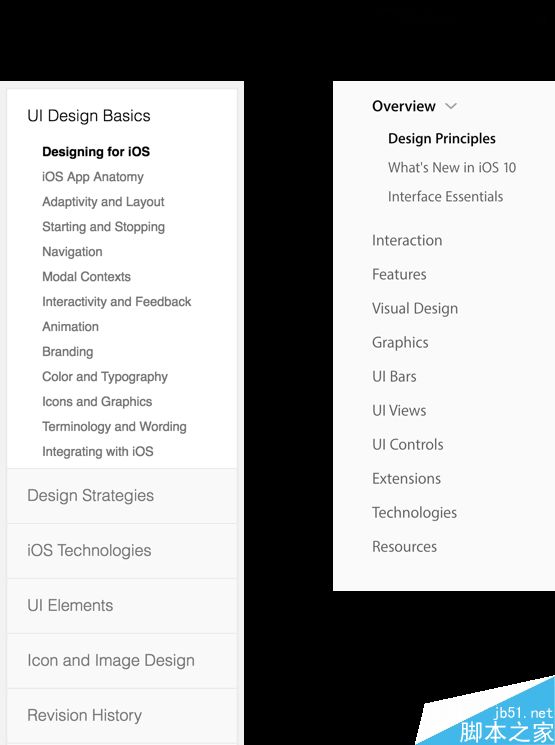Collapse the Overview chevron arrow
Screen dimensions: 555x745
pos(451,106)
